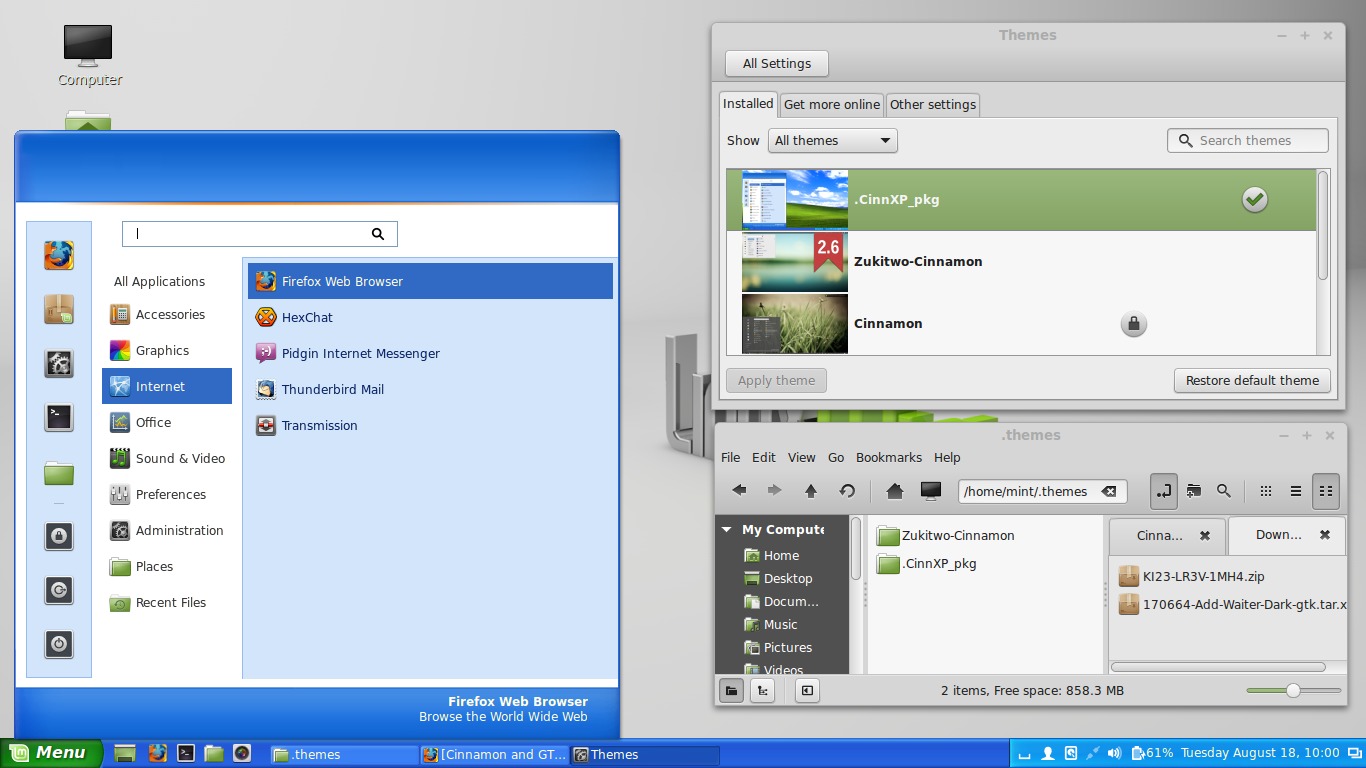Open the Bookmarks menu in the .themes window
This screenshot has width=1366, height=768.
888,457
